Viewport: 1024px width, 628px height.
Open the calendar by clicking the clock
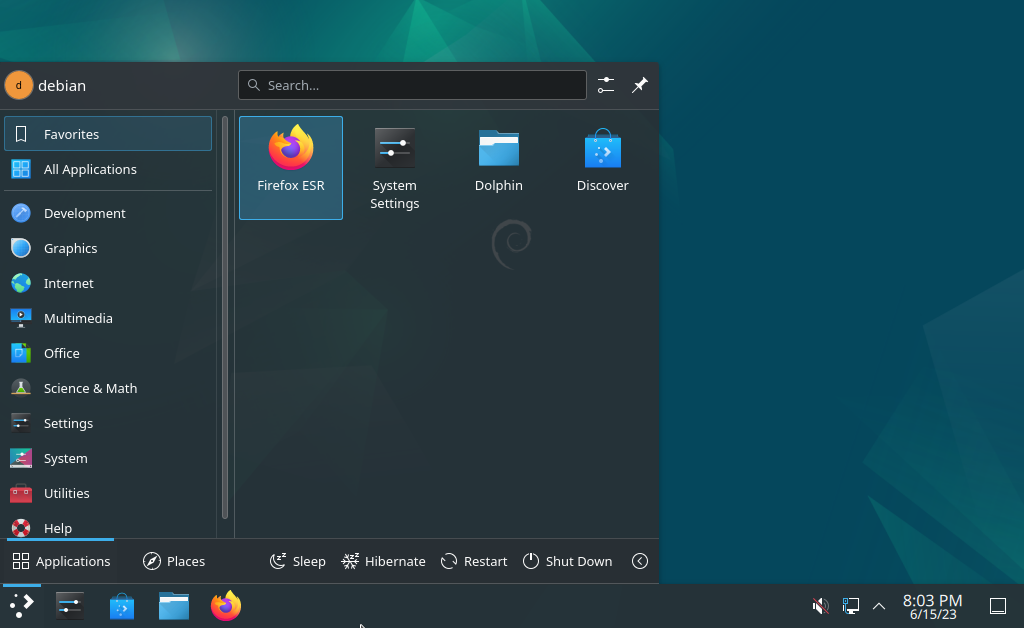(931, 605)
